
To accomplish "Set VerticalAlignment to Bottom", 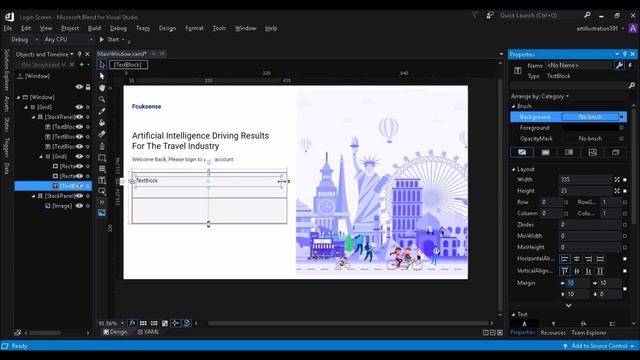I will 588,271.
